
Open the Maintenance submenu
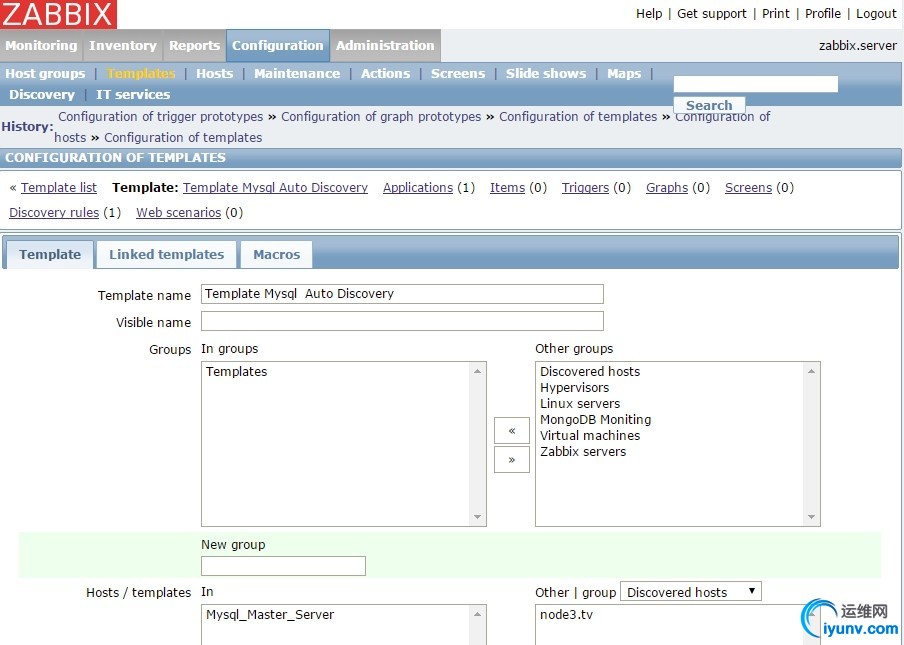pos(297,74)
